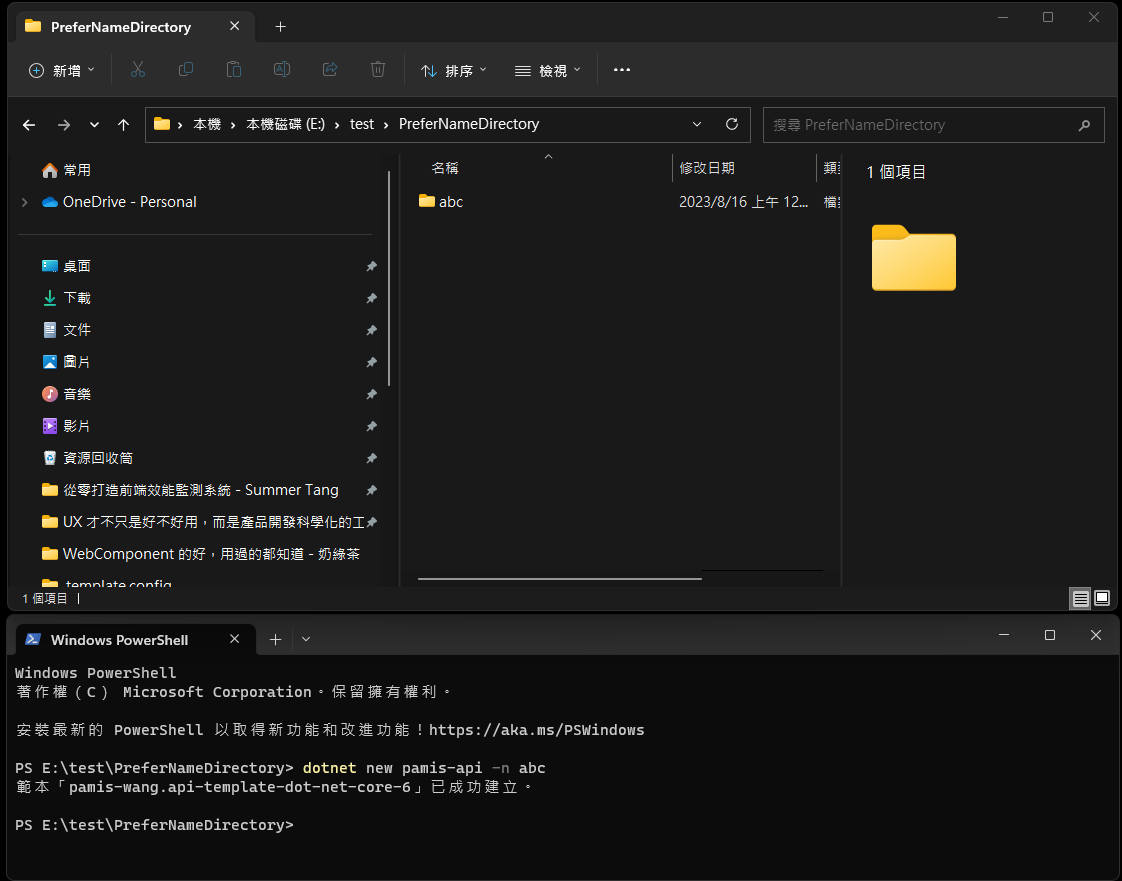Screen dimensions: 1122x881
Task: Click the test folder in the breadcrumb
Action: click(x=361, y=124)
